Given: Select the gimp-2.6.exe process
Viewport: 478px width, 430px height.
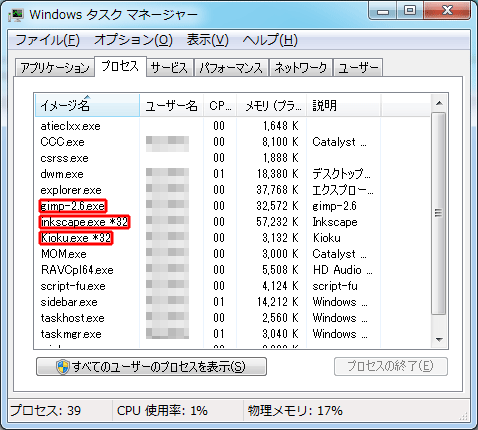Looking at the screenshot, I should 73,206.
